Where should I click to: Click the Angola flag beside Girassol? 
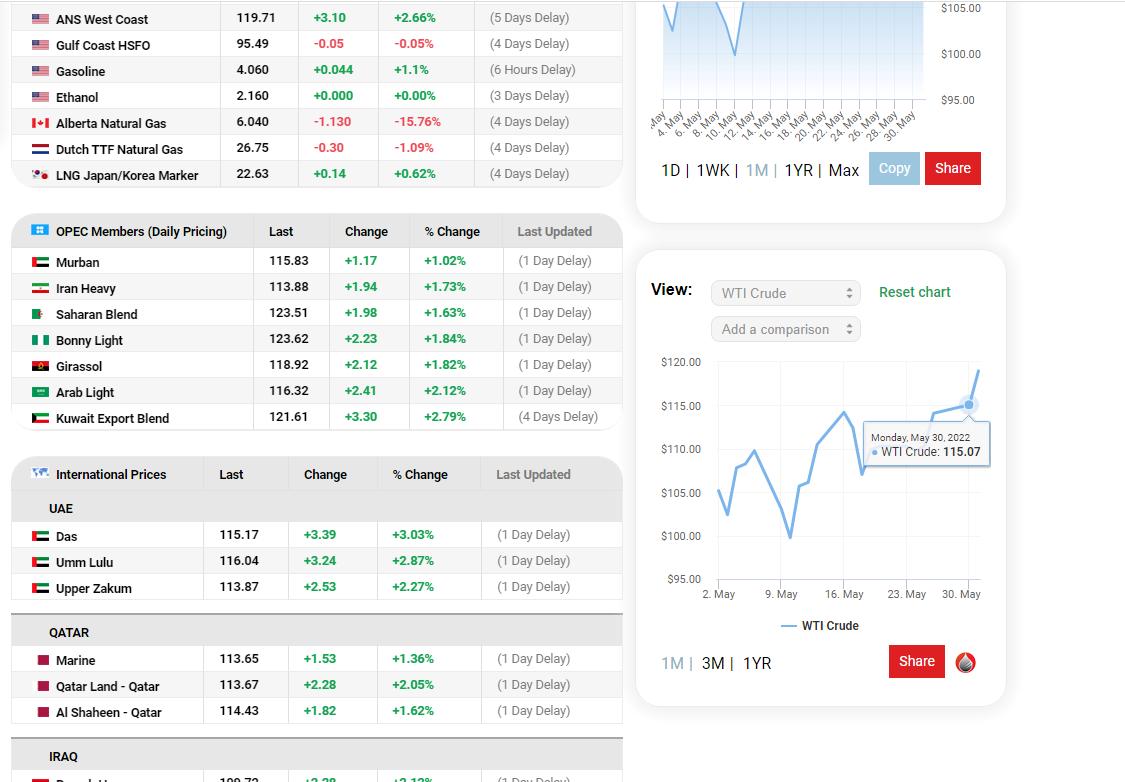pos(40,367)
